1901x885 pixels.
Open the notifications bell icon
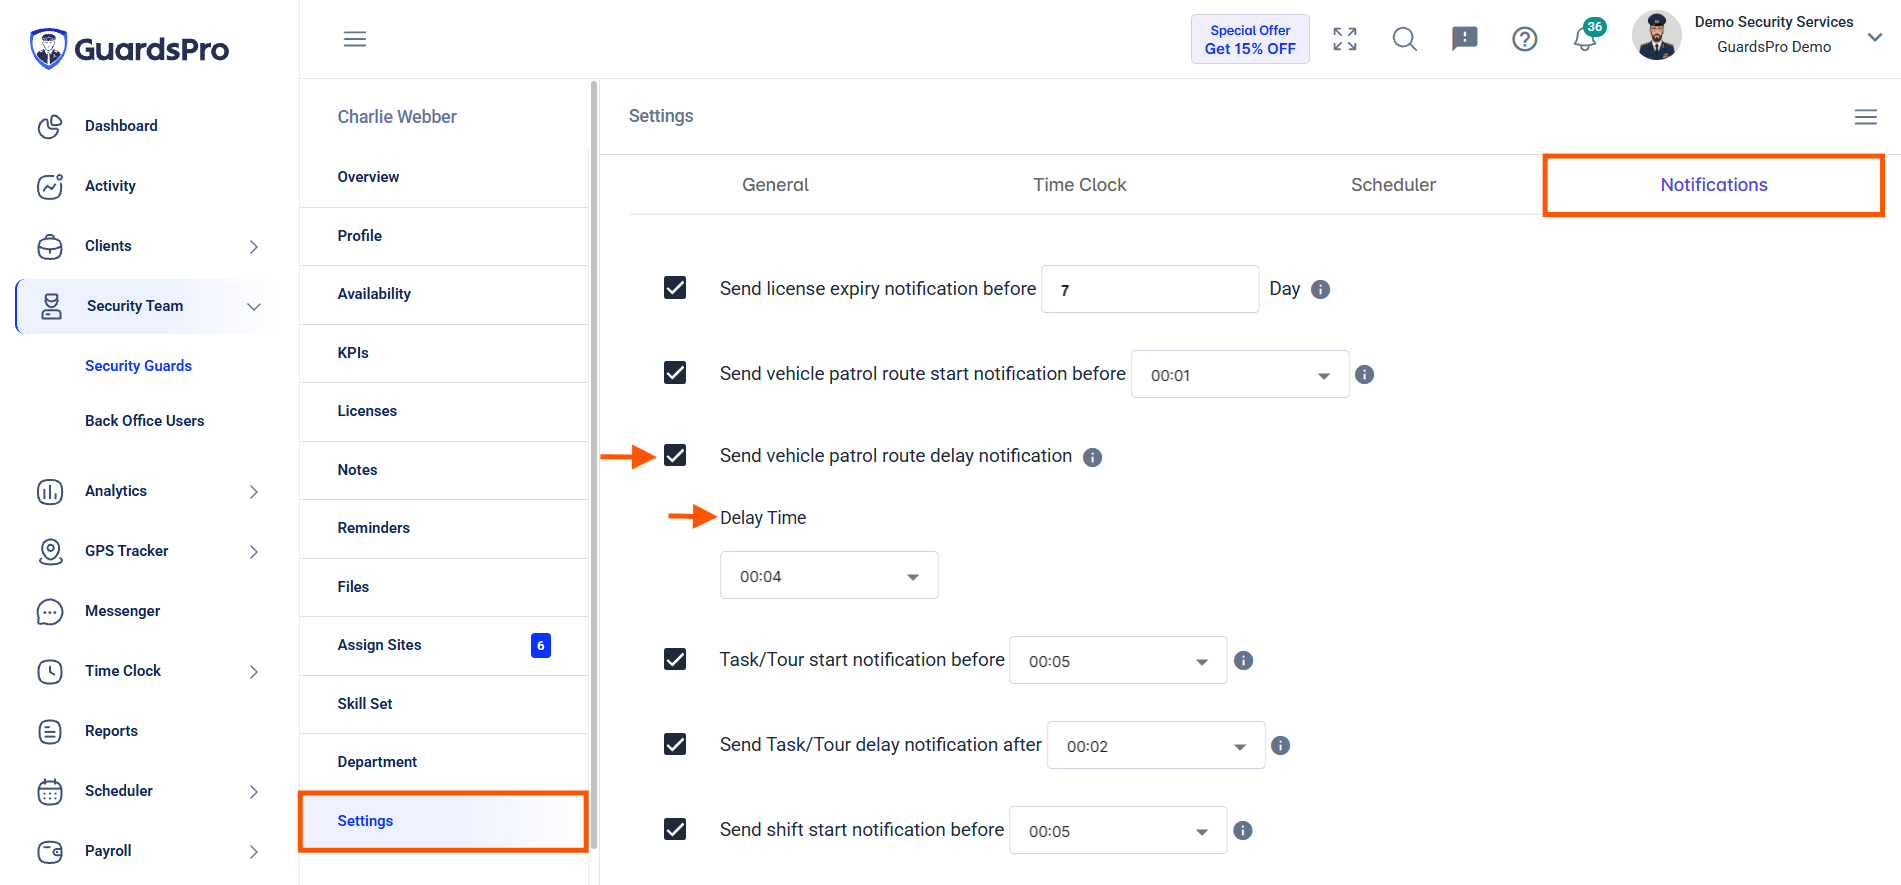coord(1585,39)
